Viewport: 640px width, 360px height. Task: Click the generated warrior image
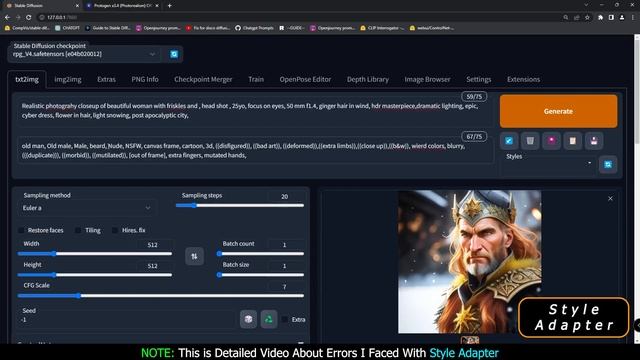(469, 262)
